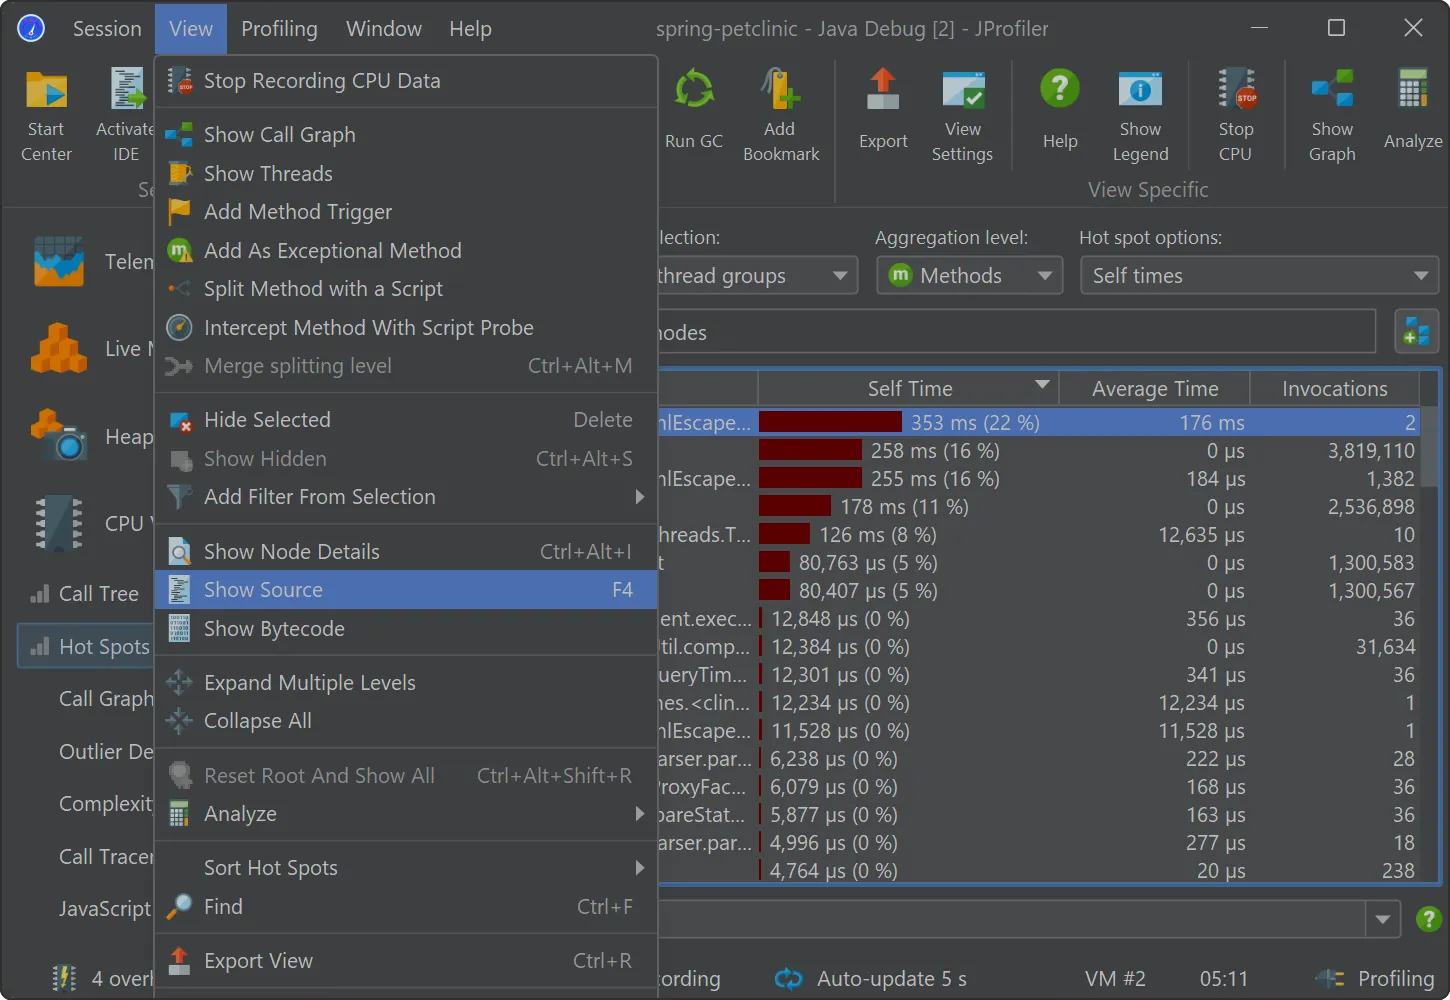
Task: Run garbage collection with Run GC
Action: (693, 90)
